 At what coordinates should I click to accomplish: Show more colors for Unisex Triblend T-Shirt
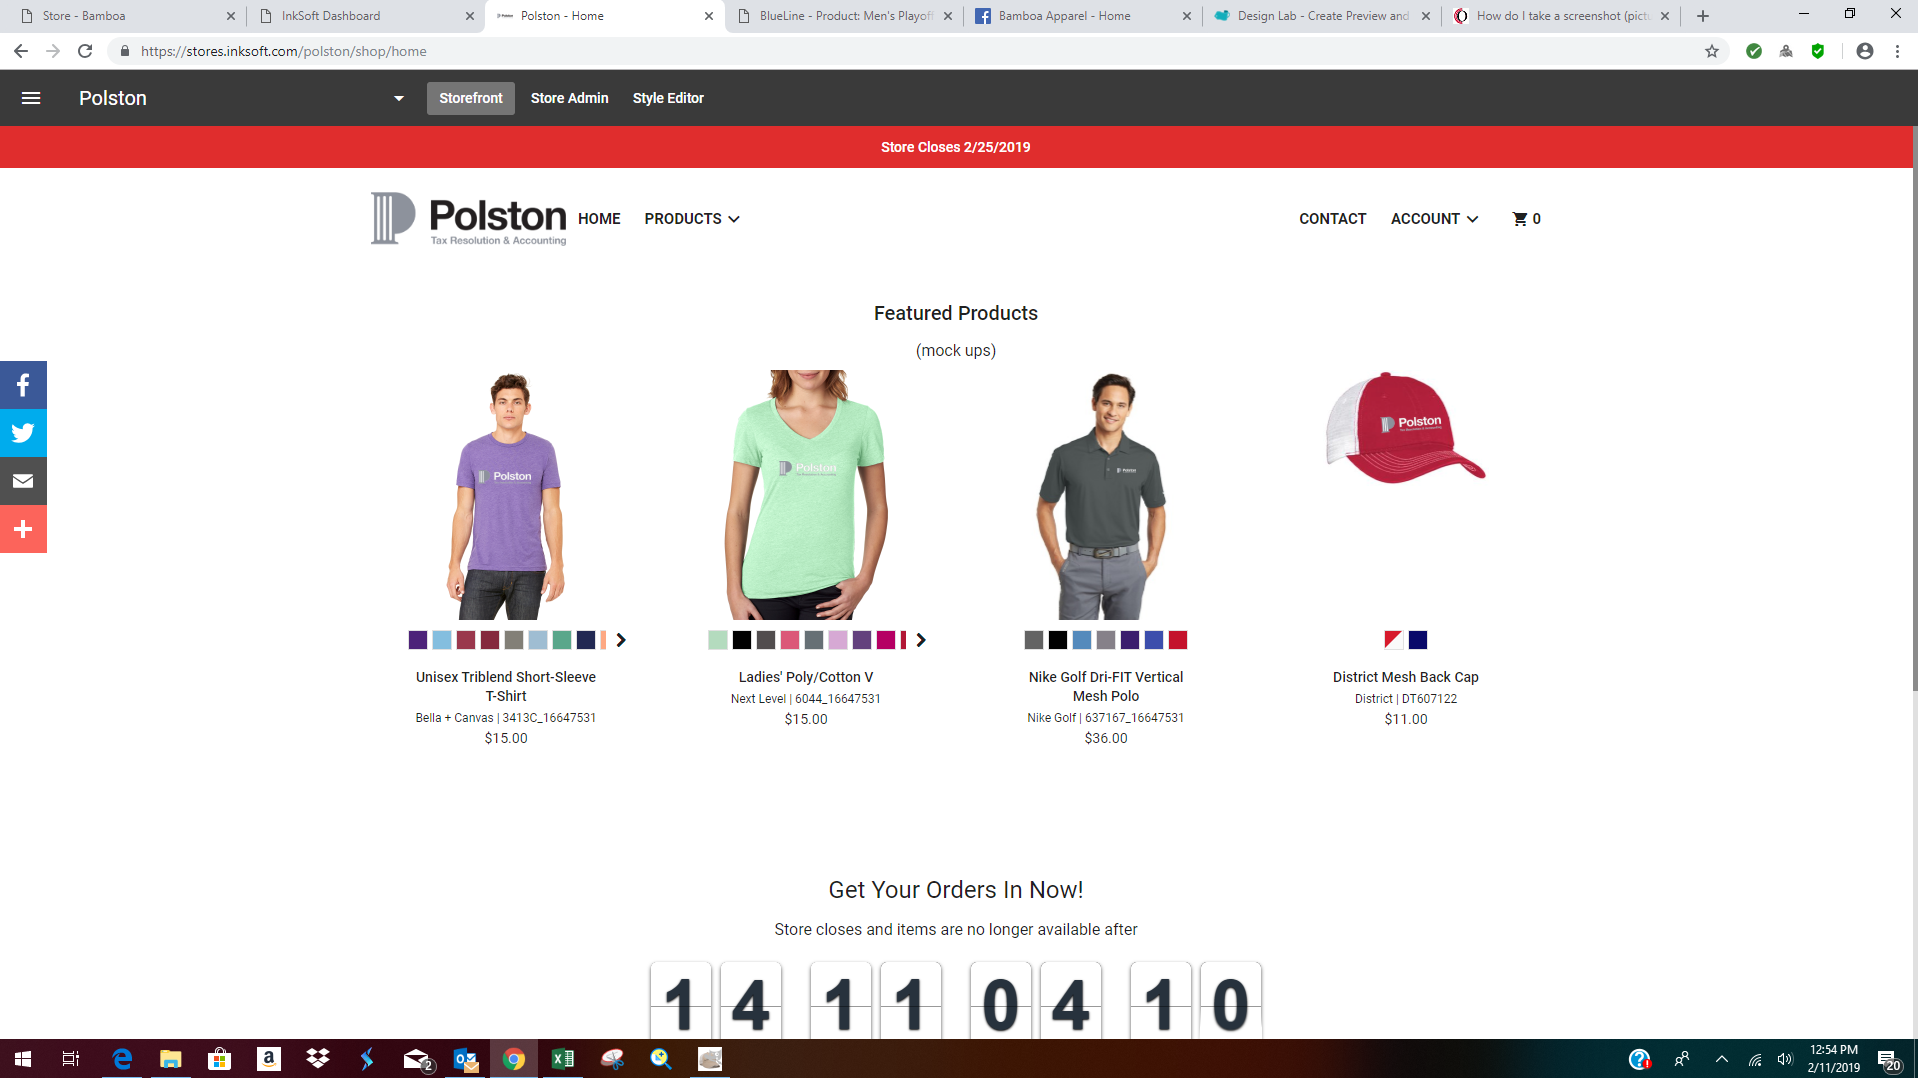click(621, 640)
